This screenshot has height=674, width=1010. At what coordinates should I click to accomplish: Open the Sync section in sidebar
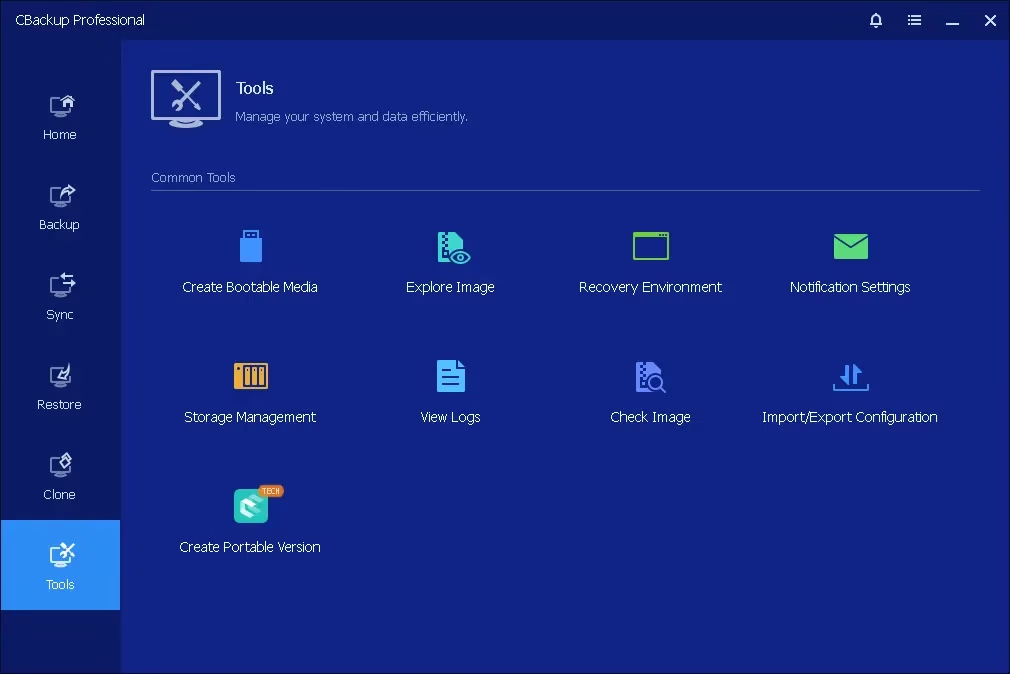pos(60,297)
